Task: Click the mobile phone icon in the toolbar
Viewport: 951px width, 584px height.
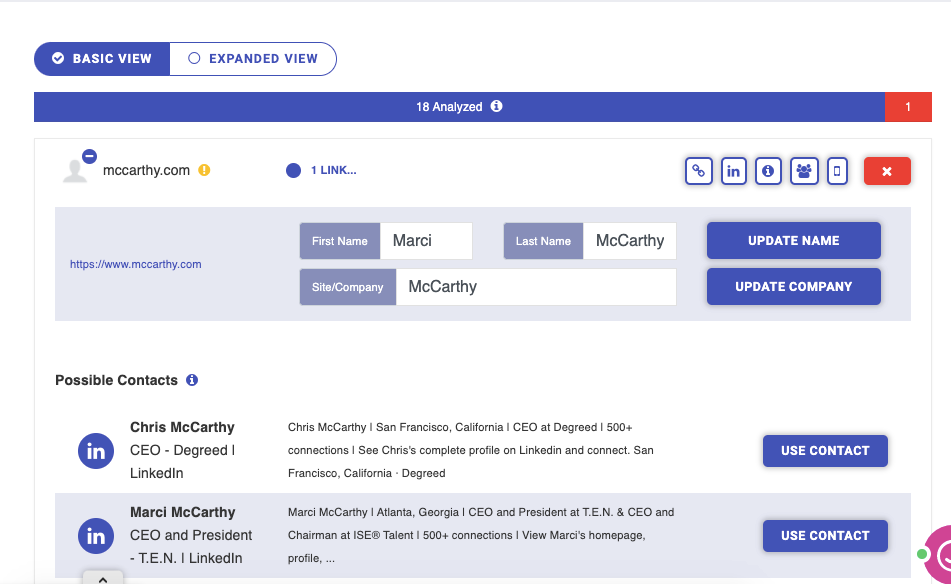Action: pos(837,170)
